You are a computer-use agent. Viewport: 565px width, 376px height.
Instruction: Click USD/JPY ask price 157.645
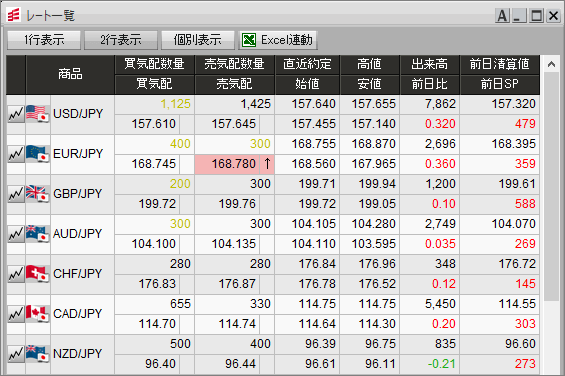click(233, 124)
